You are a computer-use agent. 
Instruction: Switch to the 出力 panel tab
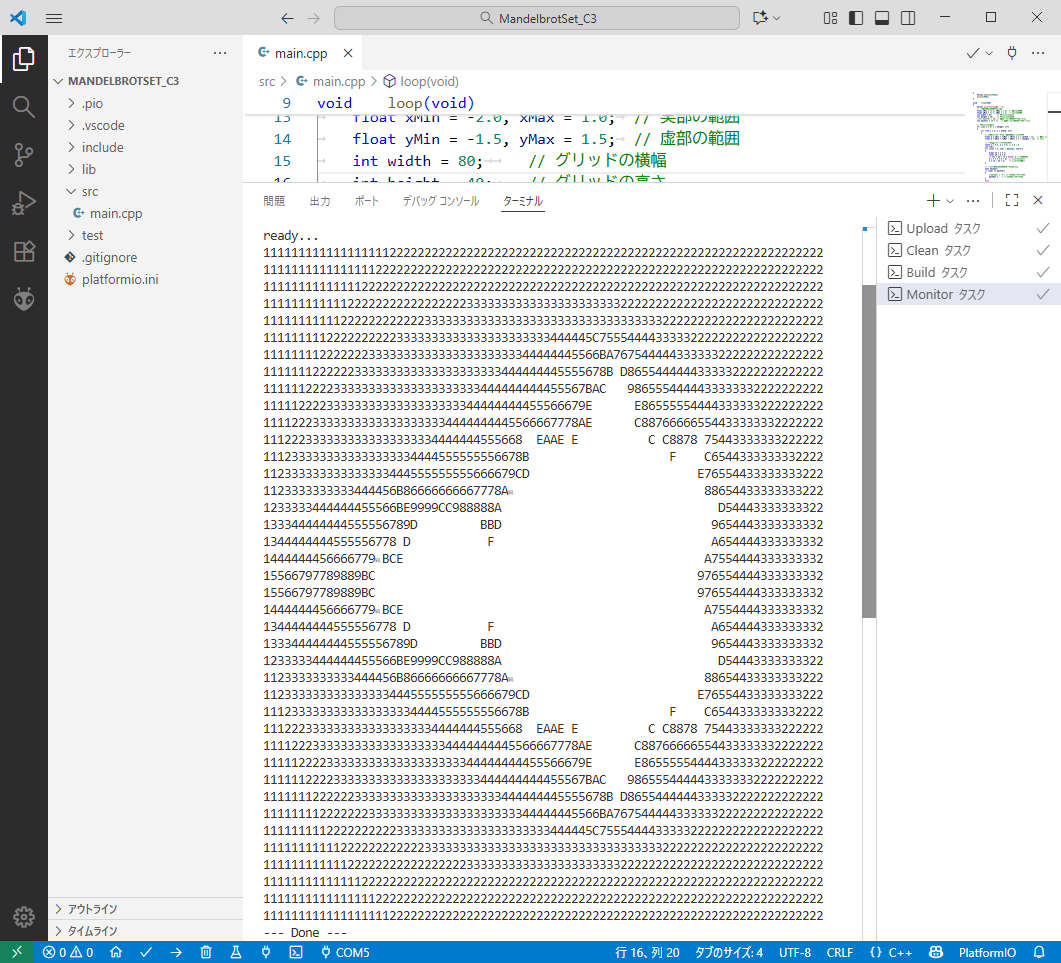(x=320, y=201)
